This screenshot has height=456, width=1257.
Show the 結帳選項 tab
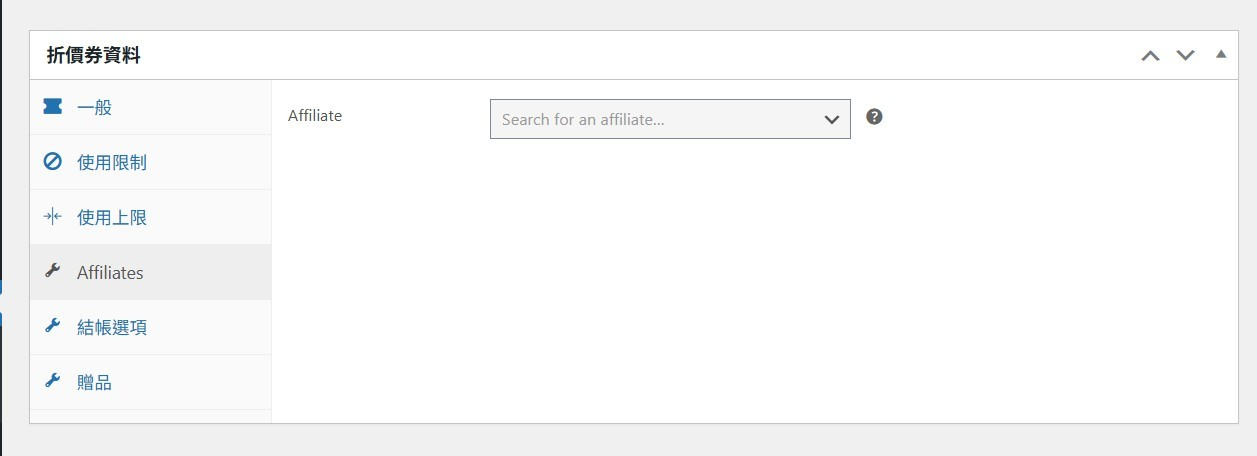coord(112,327)
